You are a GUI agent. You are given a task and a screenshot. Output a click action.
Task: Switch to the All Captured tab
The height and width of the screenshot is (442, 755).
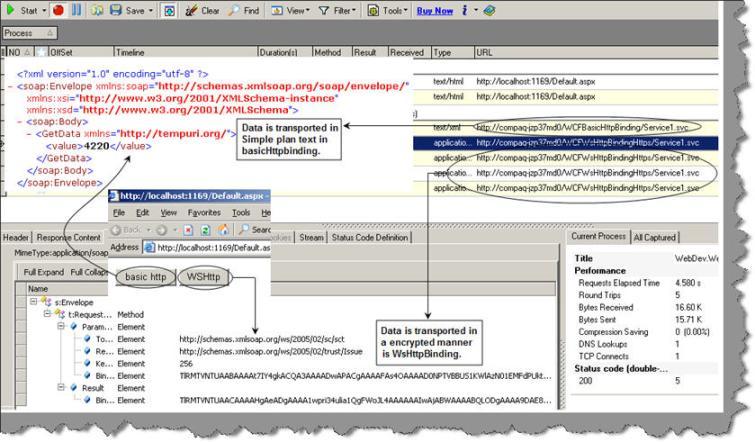pyautogui.click(x=654, y=237)
